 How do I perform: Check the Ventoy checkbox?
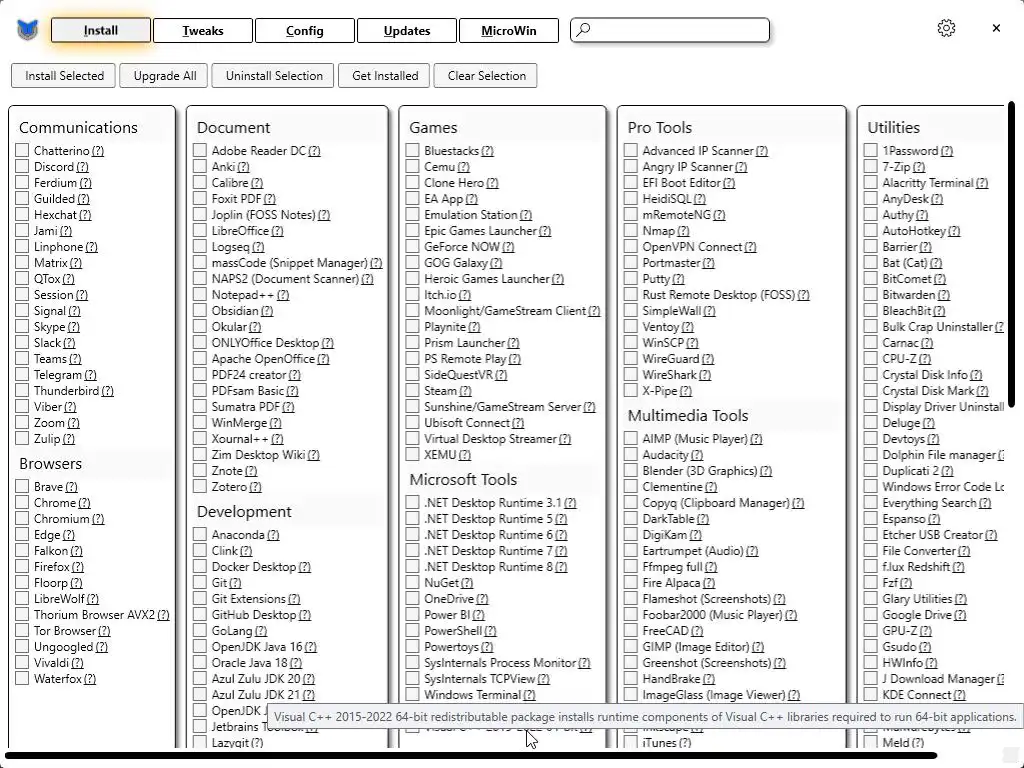click(630, 327)
